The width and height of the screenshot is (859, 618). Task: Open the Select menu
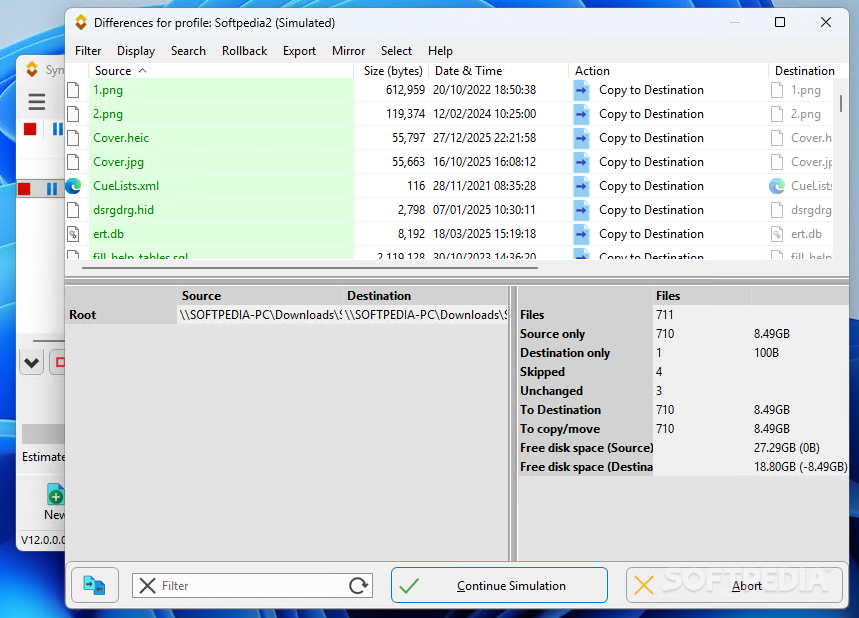click(396, 51)
